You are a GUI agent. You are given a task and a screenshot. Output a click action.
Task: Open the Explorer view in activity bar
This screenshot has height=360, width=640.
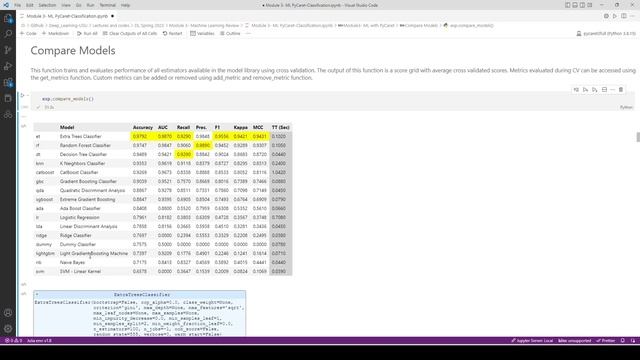(x=8, y=18)
